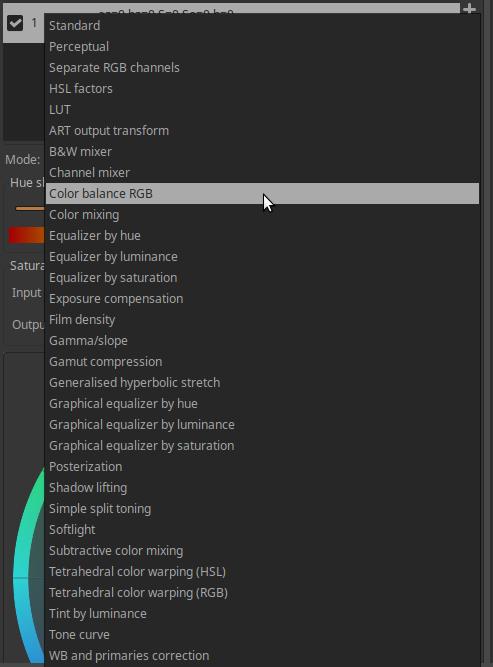
Task: Pick ART output transform option
Action: pyautogui.click(x=262, y=131)
